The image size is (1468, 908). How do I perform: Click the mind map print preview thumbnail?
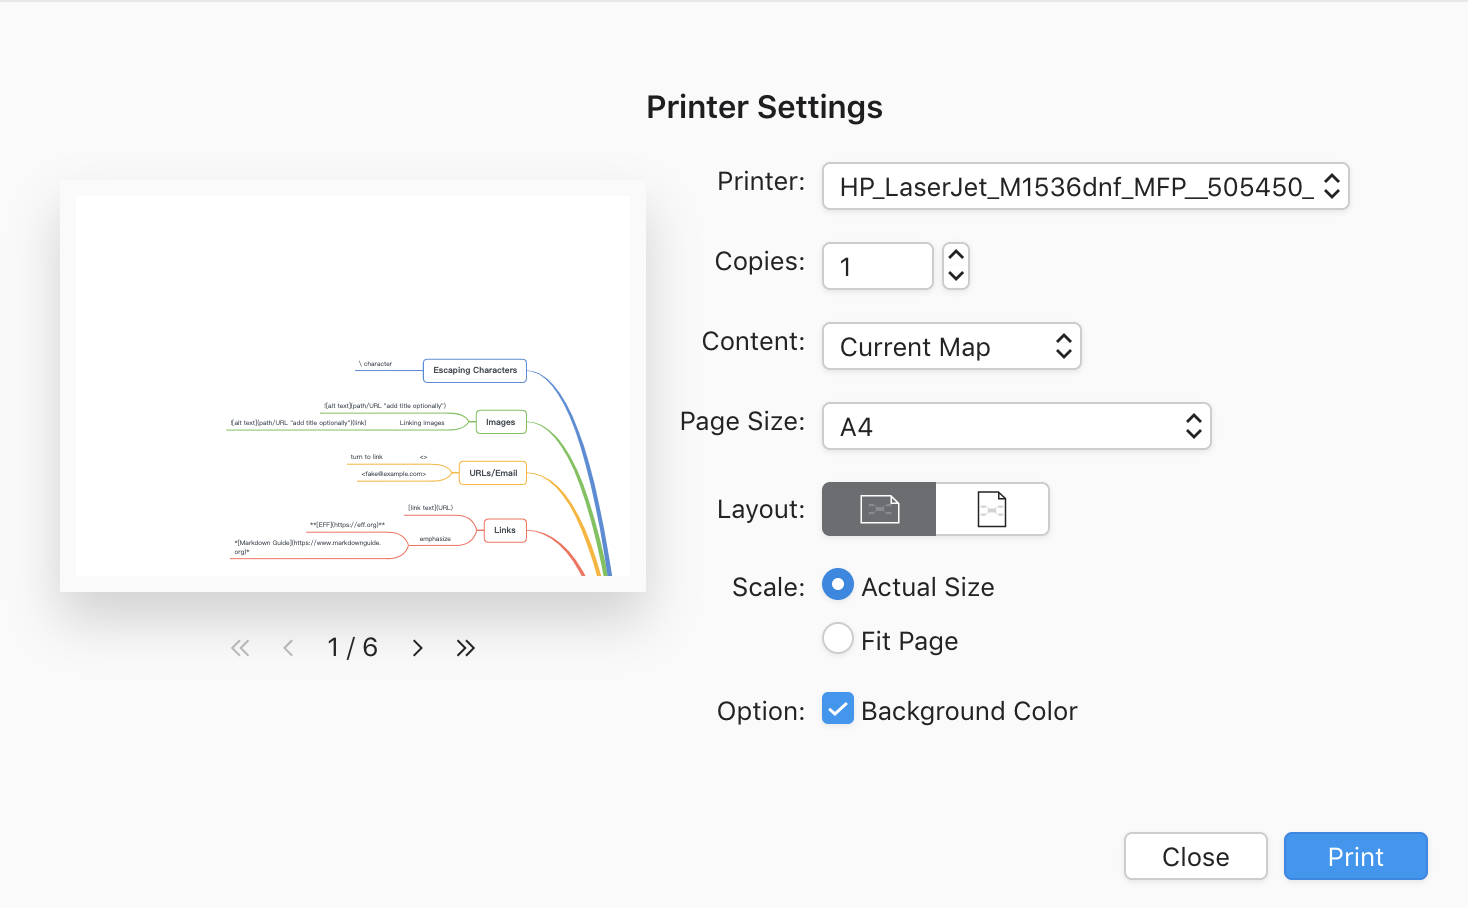coord(353,386)
